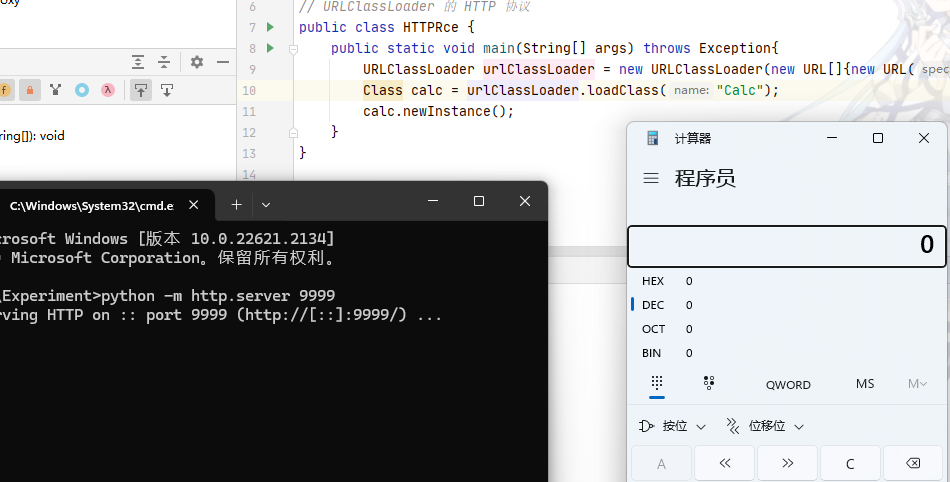Collapse main method fold marker at line 8
Image resolution: width=950 pixels, height=482 pixels.
click(293, 48)
